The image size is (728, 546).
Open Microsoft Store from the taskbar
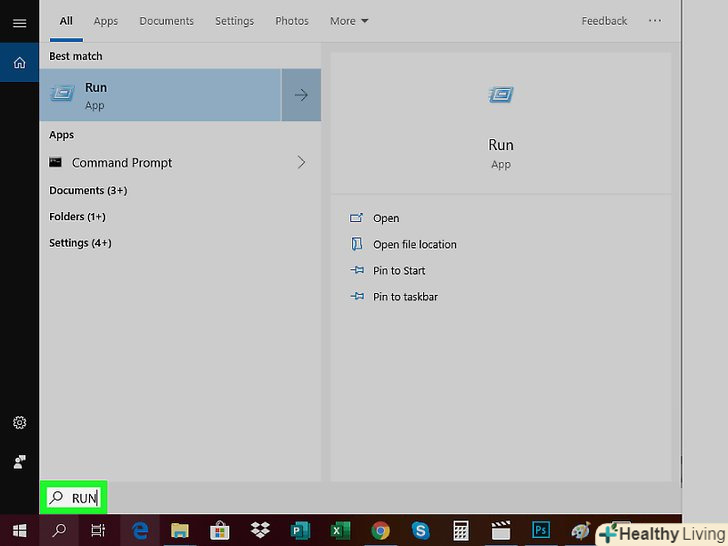[x=220, y=530]
